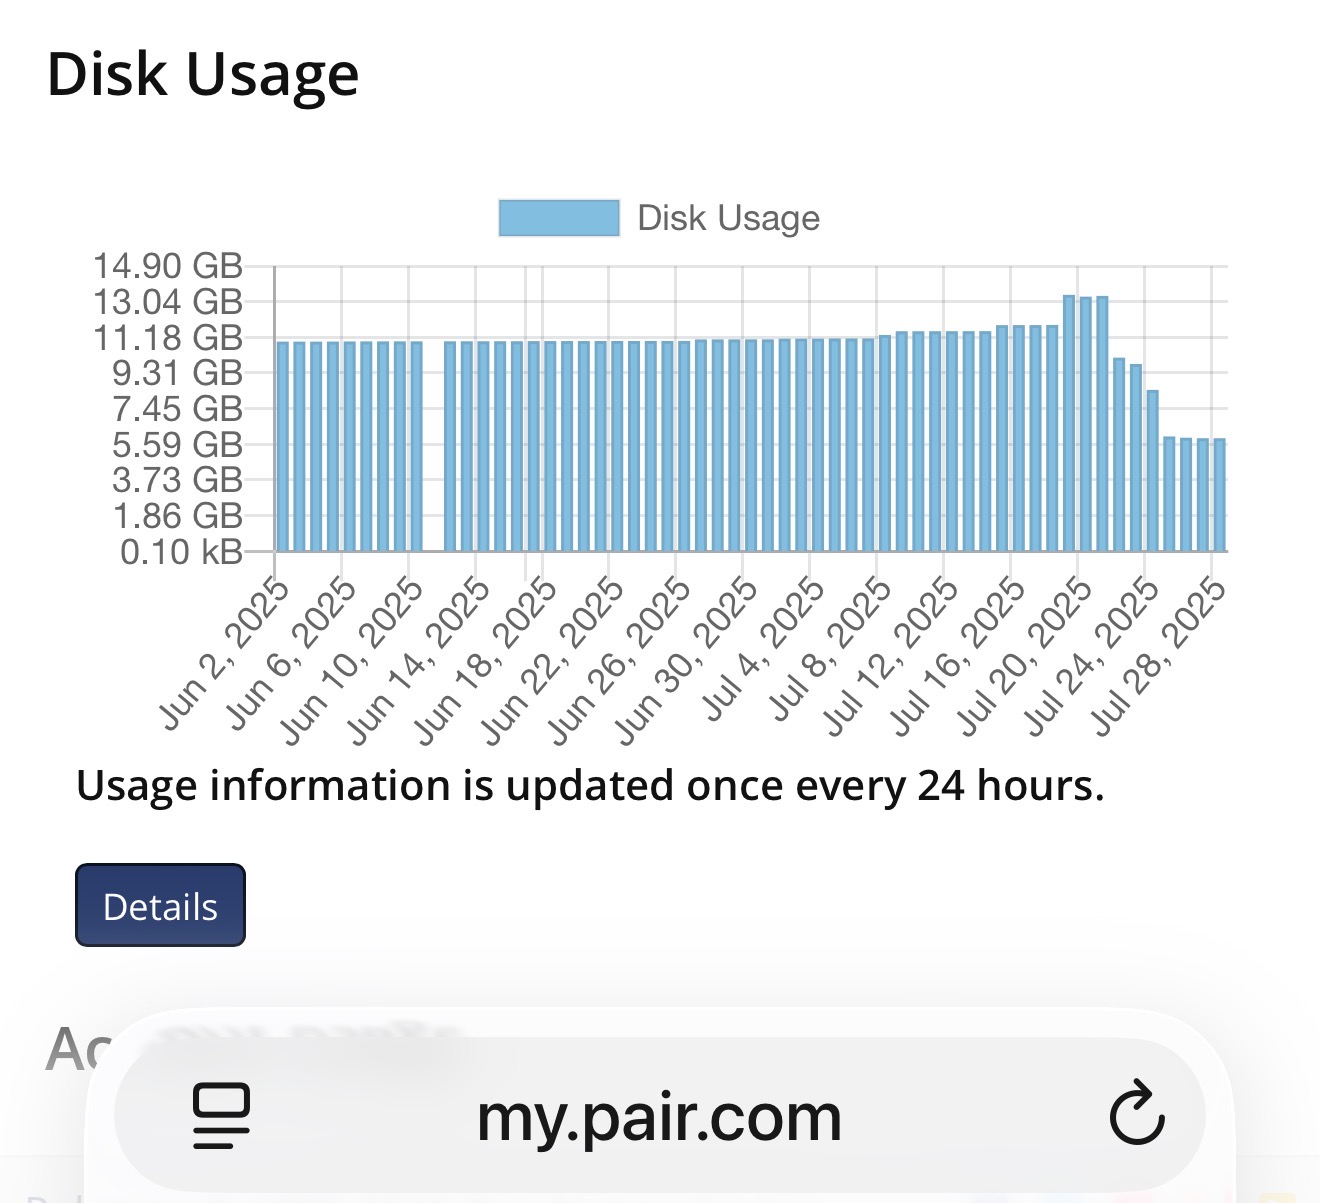
Task: Tap the Safari page menu icon
Action: click(221, 1115)
